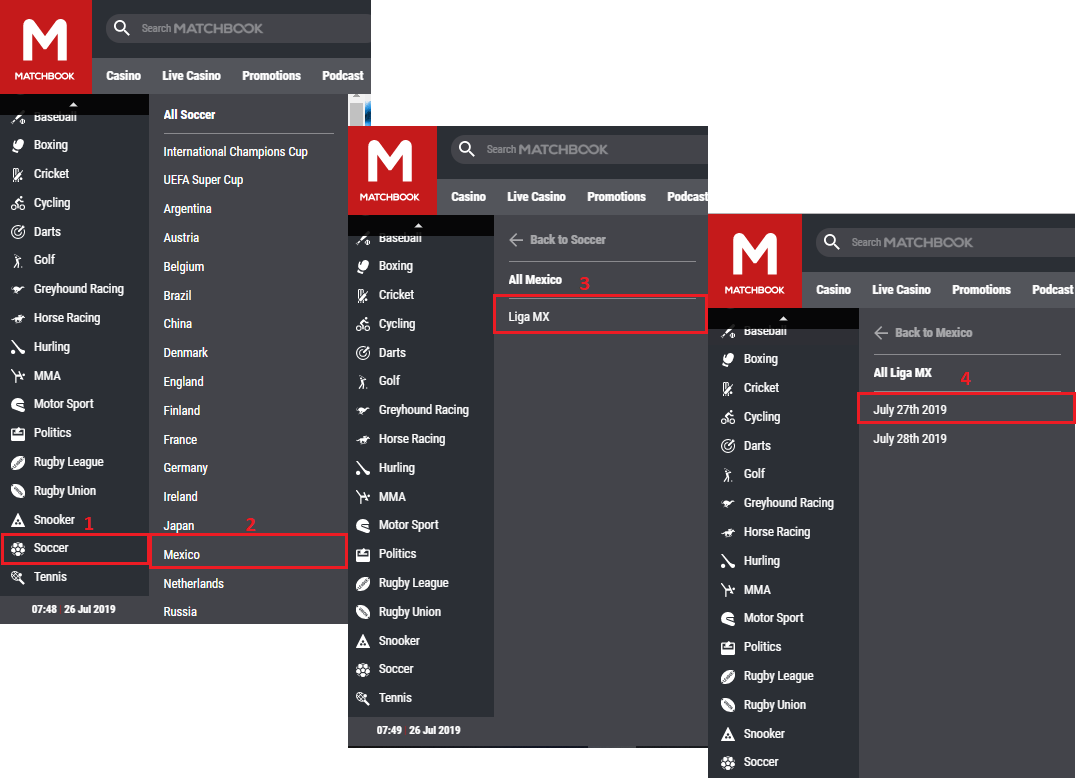This screenshot has width=1090, height=778.
Task: Collapse sports list arrow in left screenshot
Action: [x=74, y=104]
